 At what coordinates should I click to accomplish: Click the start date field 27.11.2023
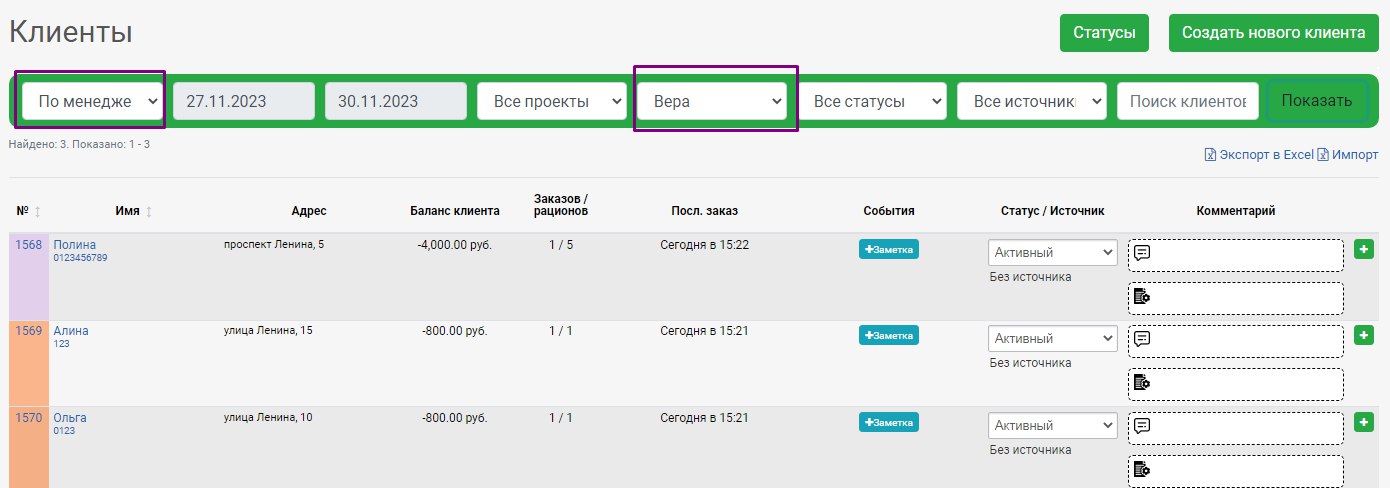click(244, 101)
